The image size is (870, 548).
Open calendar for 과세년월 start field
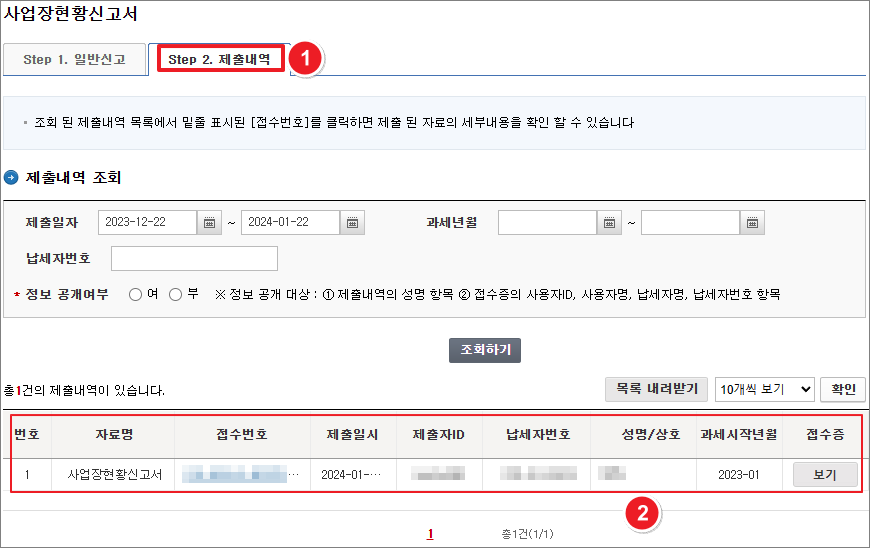pos(610,223)
